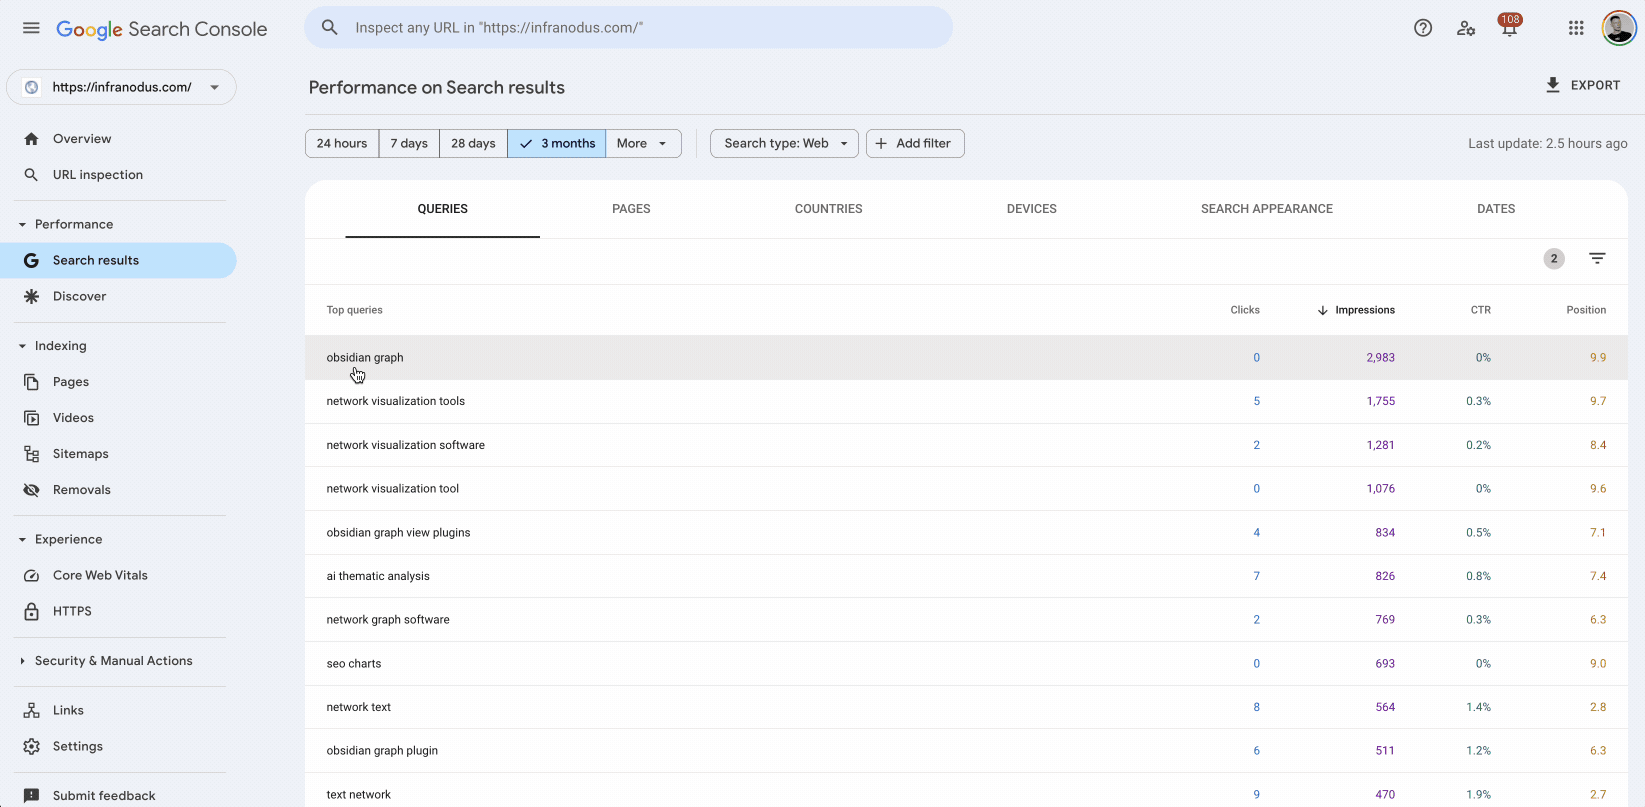Viewport: 1645px width, 807px height.
Task: Switch to the Pages tab
Action: click(631, 209)
